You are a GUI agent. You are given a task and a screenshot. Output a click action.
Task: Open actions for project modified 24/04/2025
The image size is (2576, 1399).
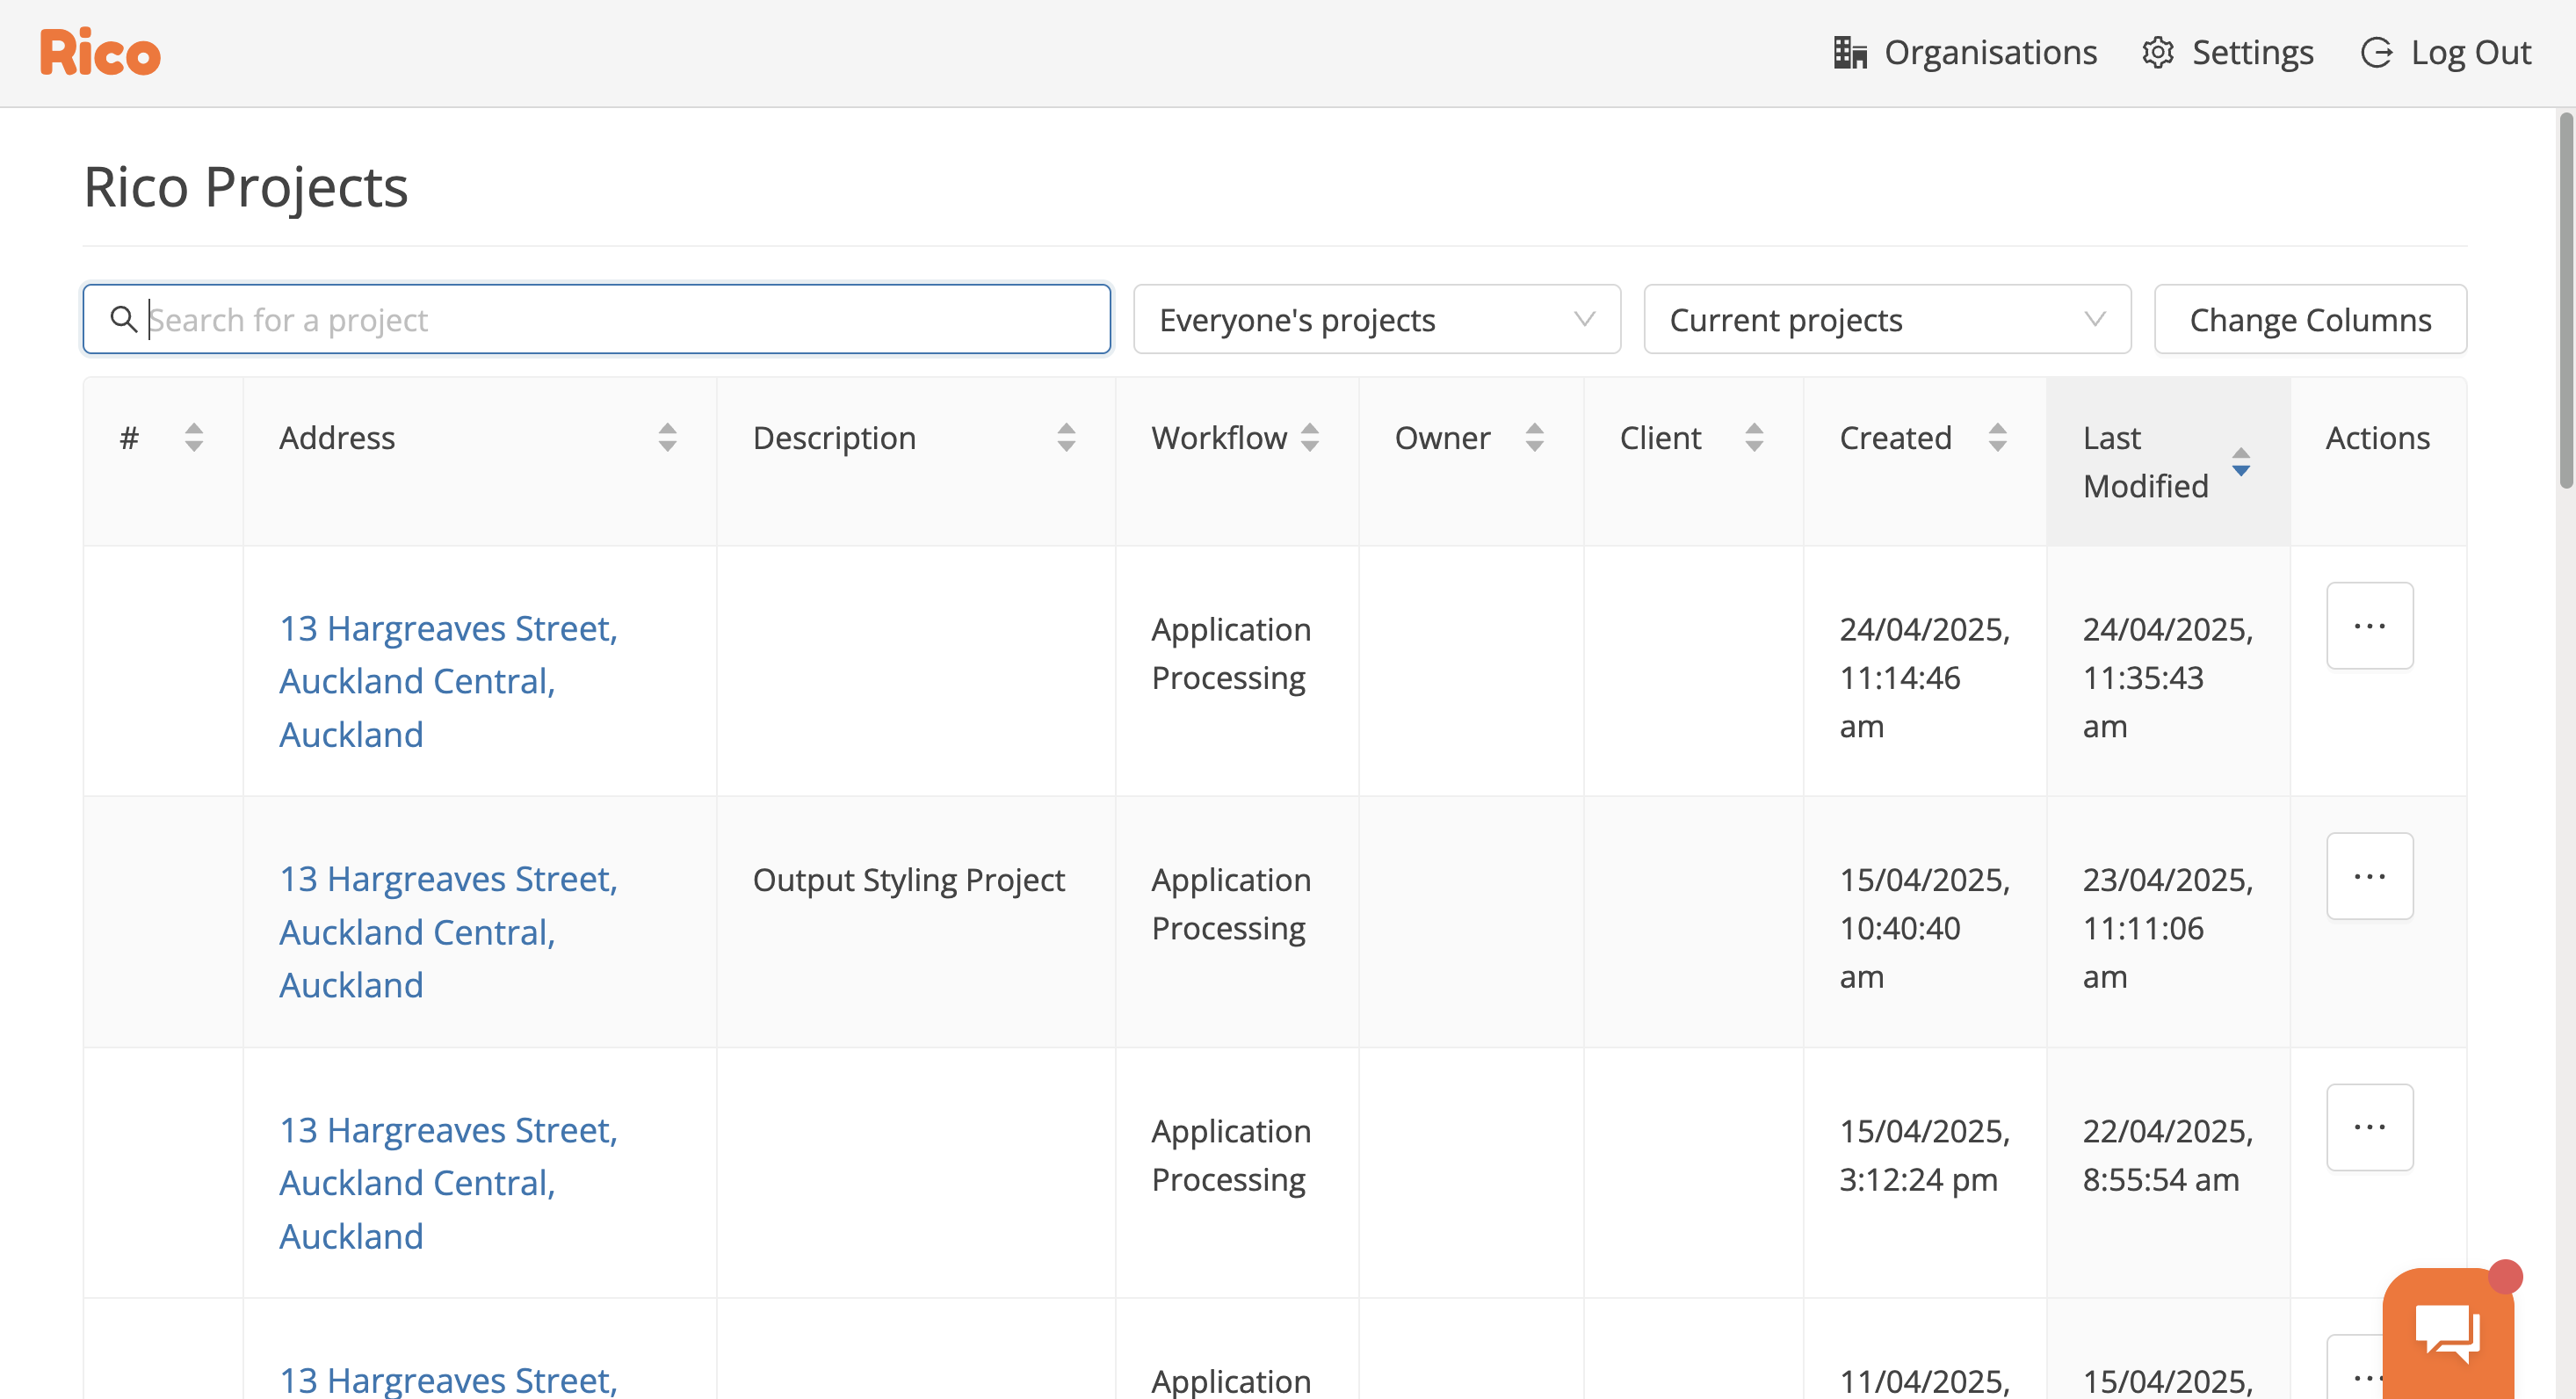point(2369,626)
